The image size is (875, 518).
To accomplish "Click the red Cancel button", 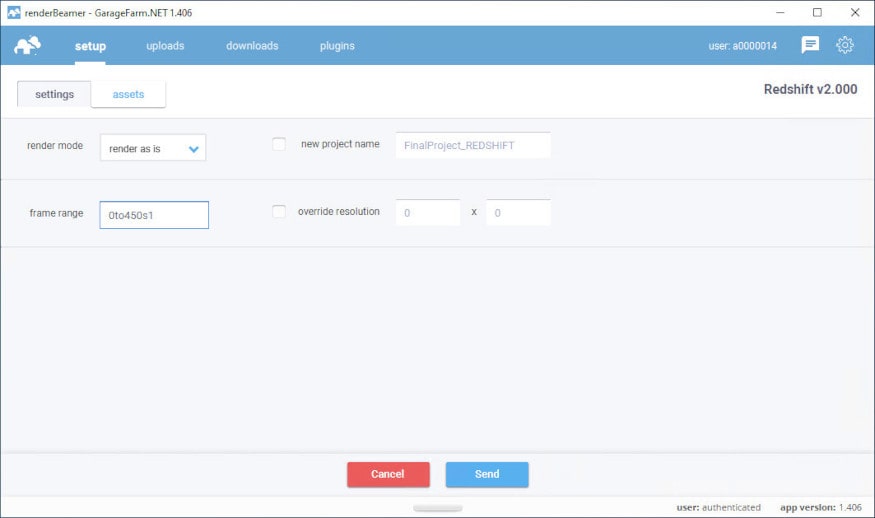I will pyautogui.click(x=388, y=474).
